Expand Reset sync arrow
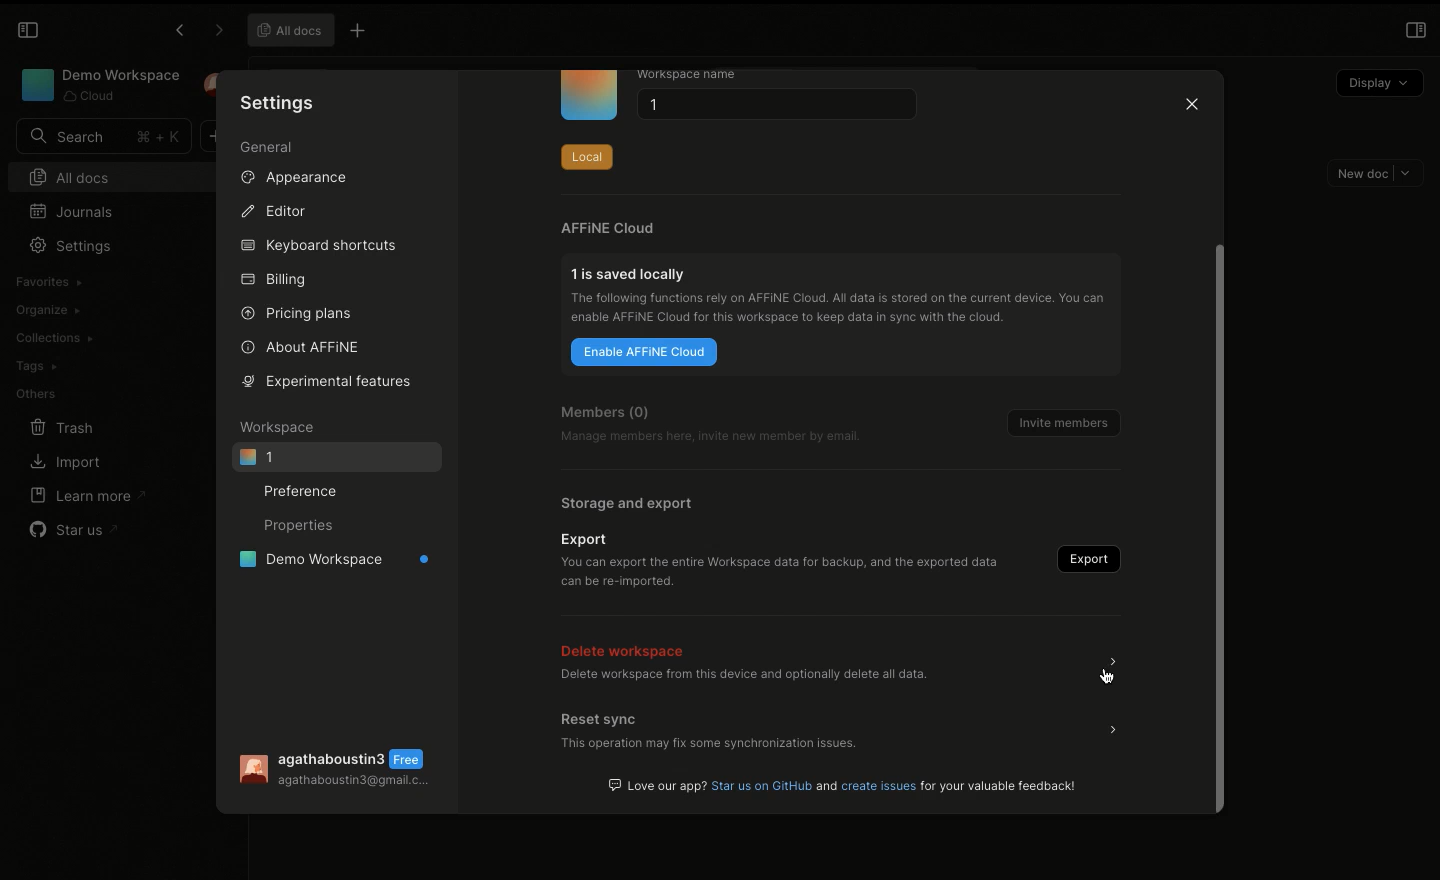 click(x=1114, y=731)
